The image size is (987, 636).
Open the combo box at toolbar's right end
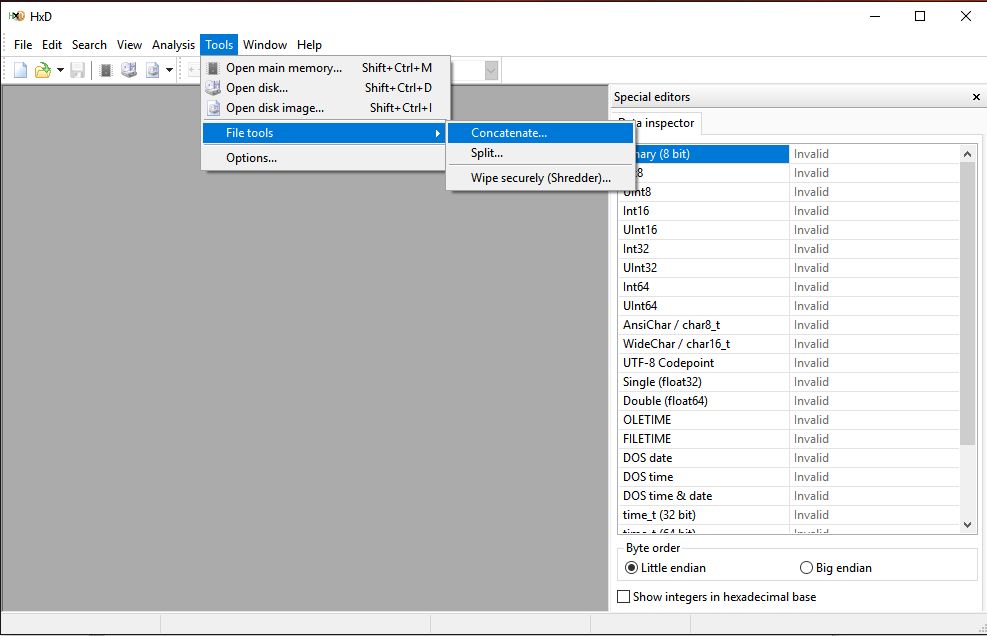pyautogui.click(x=491, y=70)
